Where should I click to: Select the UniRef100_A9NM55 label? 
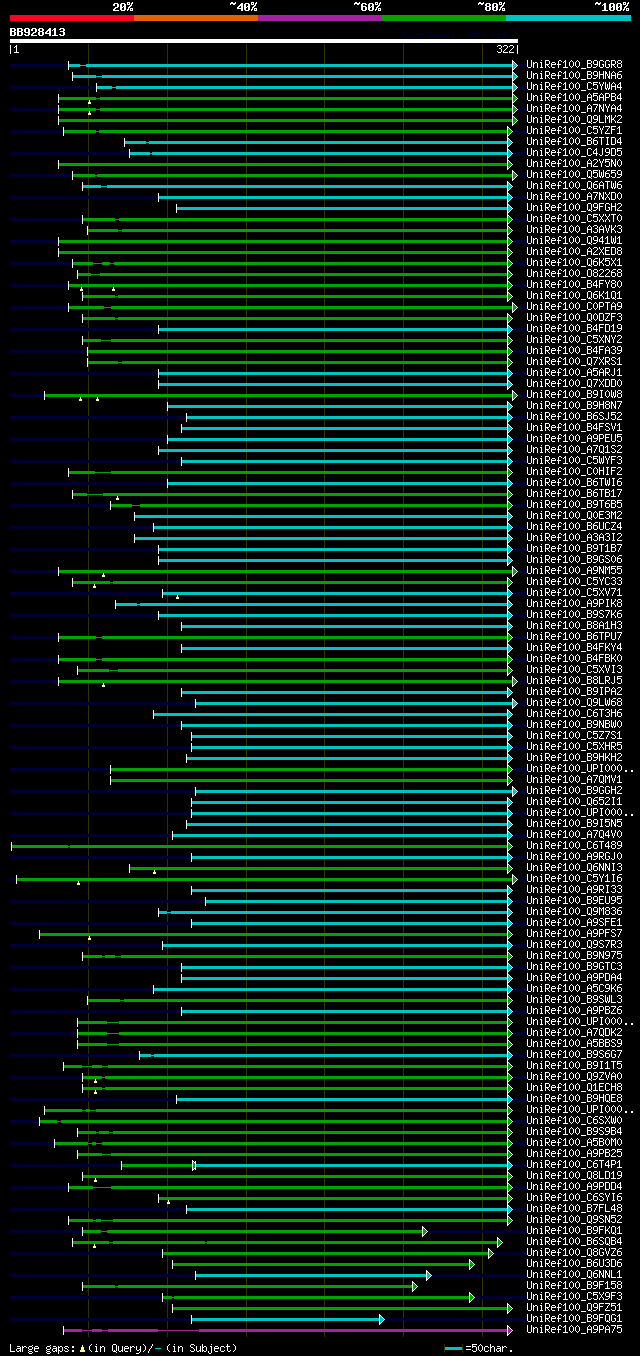[574, 570]
